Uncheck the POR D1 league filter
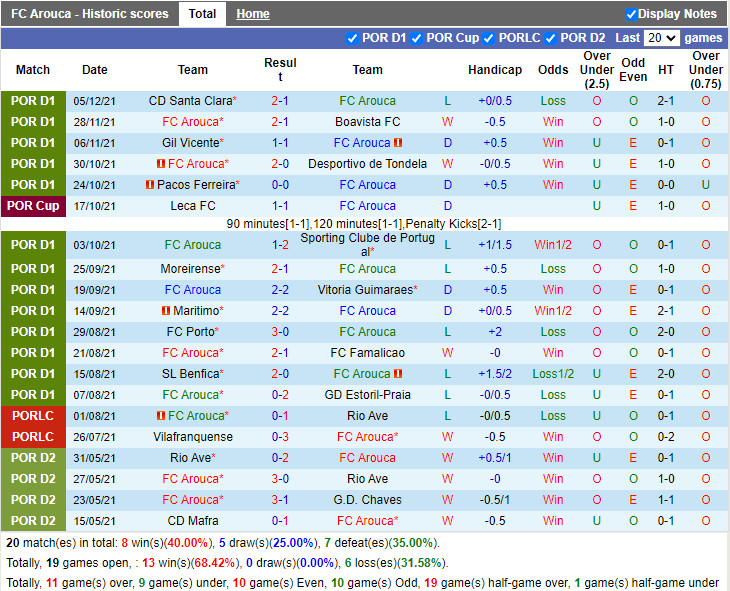 (352, 38)
